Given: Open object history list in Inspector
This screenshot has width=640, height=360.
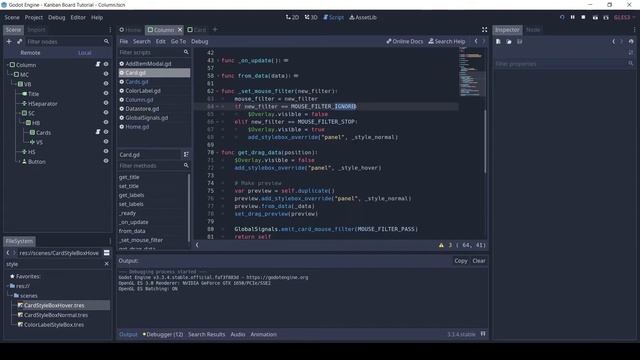Looking at the screenshot, I should [631, 42].
